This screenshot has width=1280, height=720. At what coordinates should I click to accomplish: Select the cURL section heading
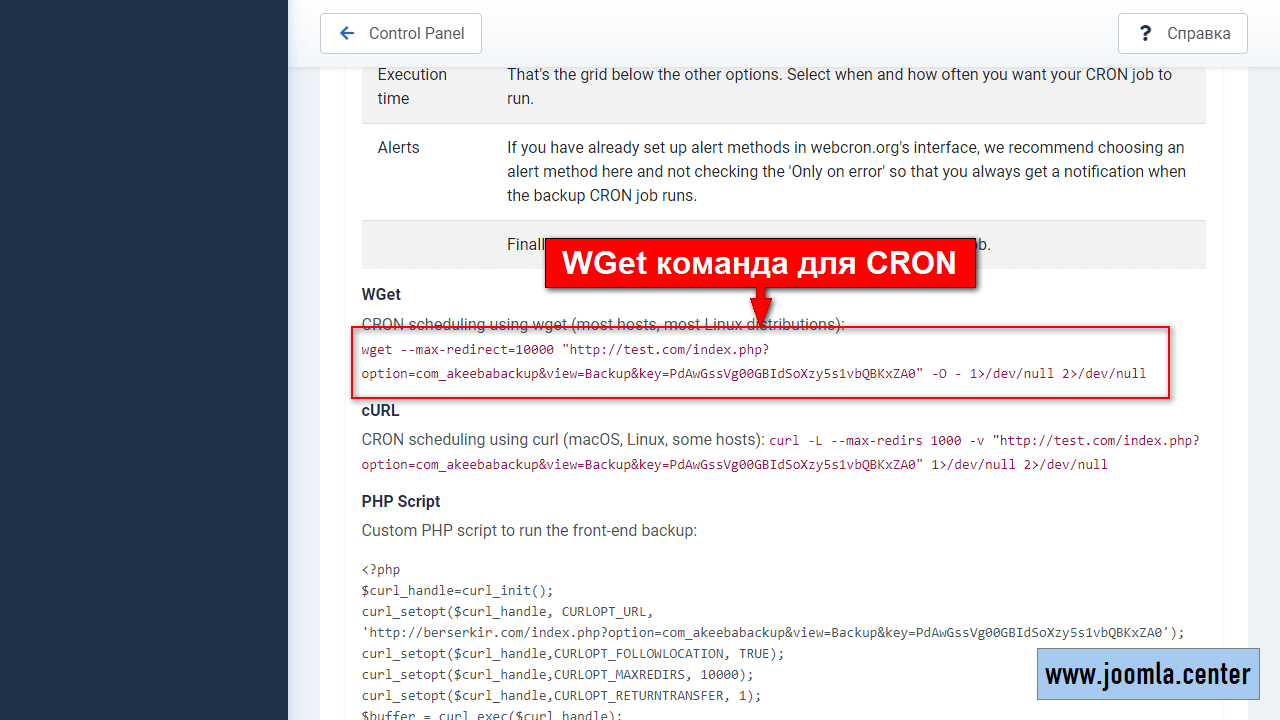tap(380, 410)
